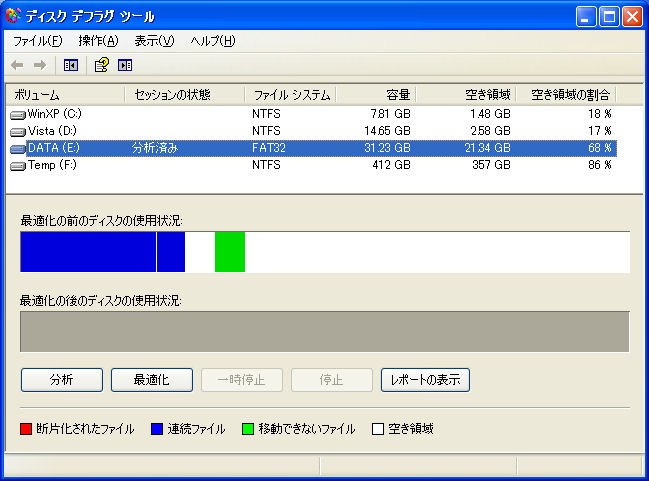Click the 18 % free percentage cell
Image resolution: width=649 pixels, height=481 pixels.
(600, 114)
